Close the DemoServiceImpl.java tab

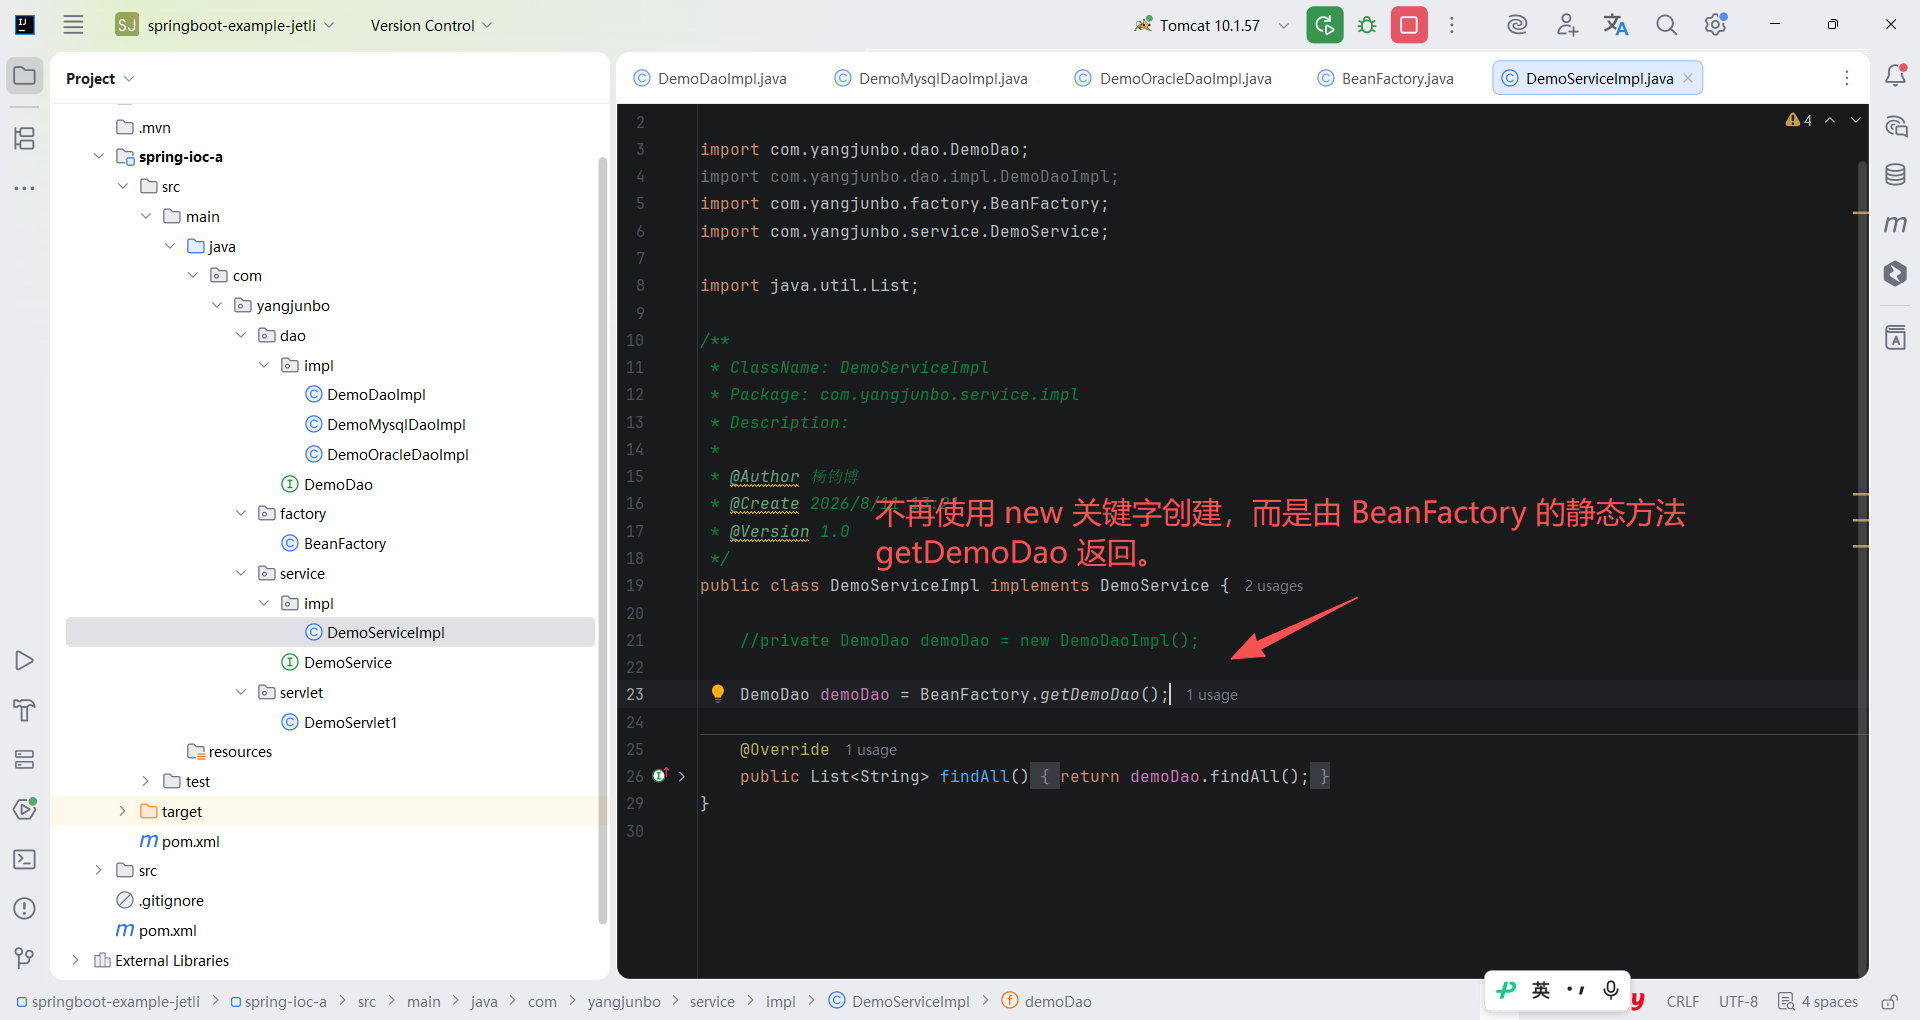[1688, 78]
